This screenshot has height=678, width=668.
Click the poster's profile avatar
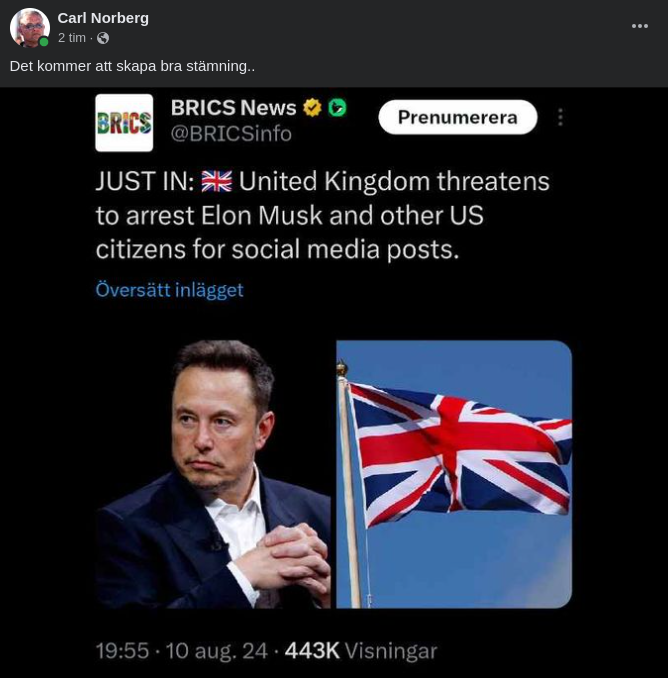pyautogui.click(x=29, y=28)
